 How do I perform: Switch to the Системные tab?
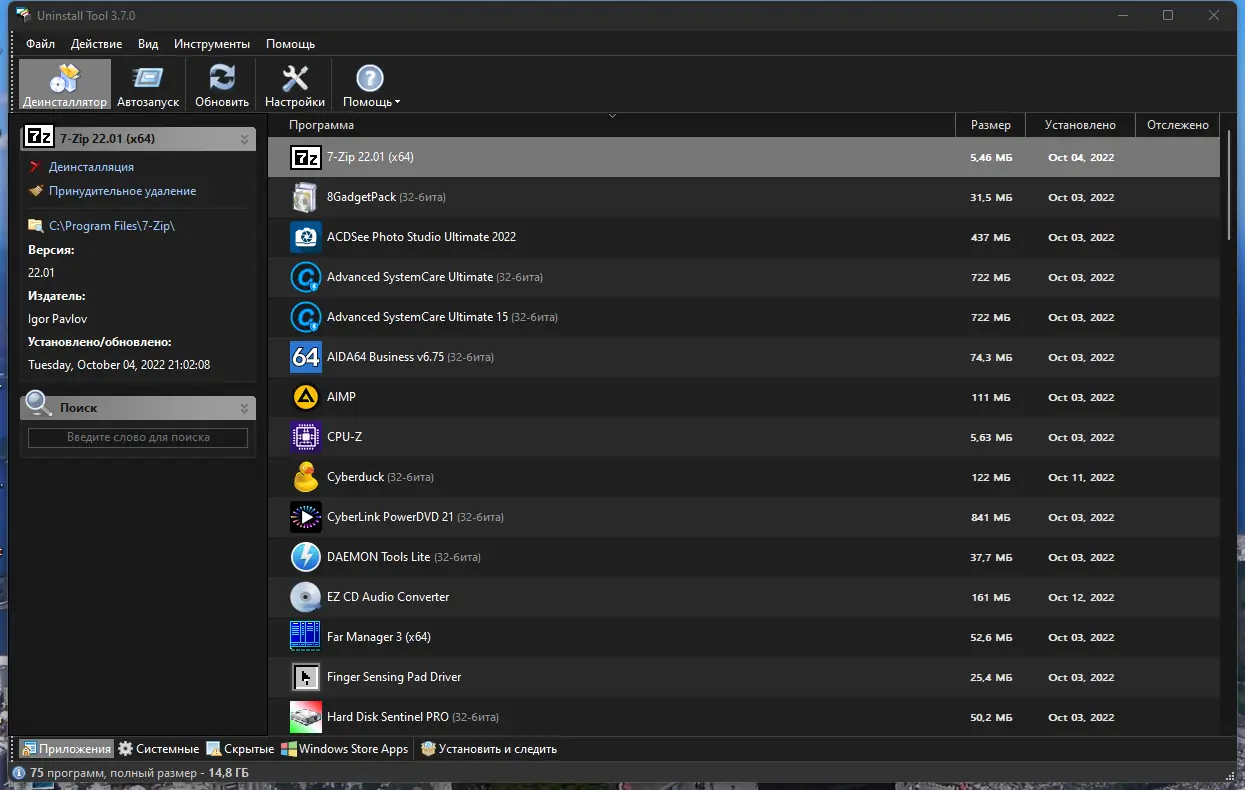click(159, 749)
